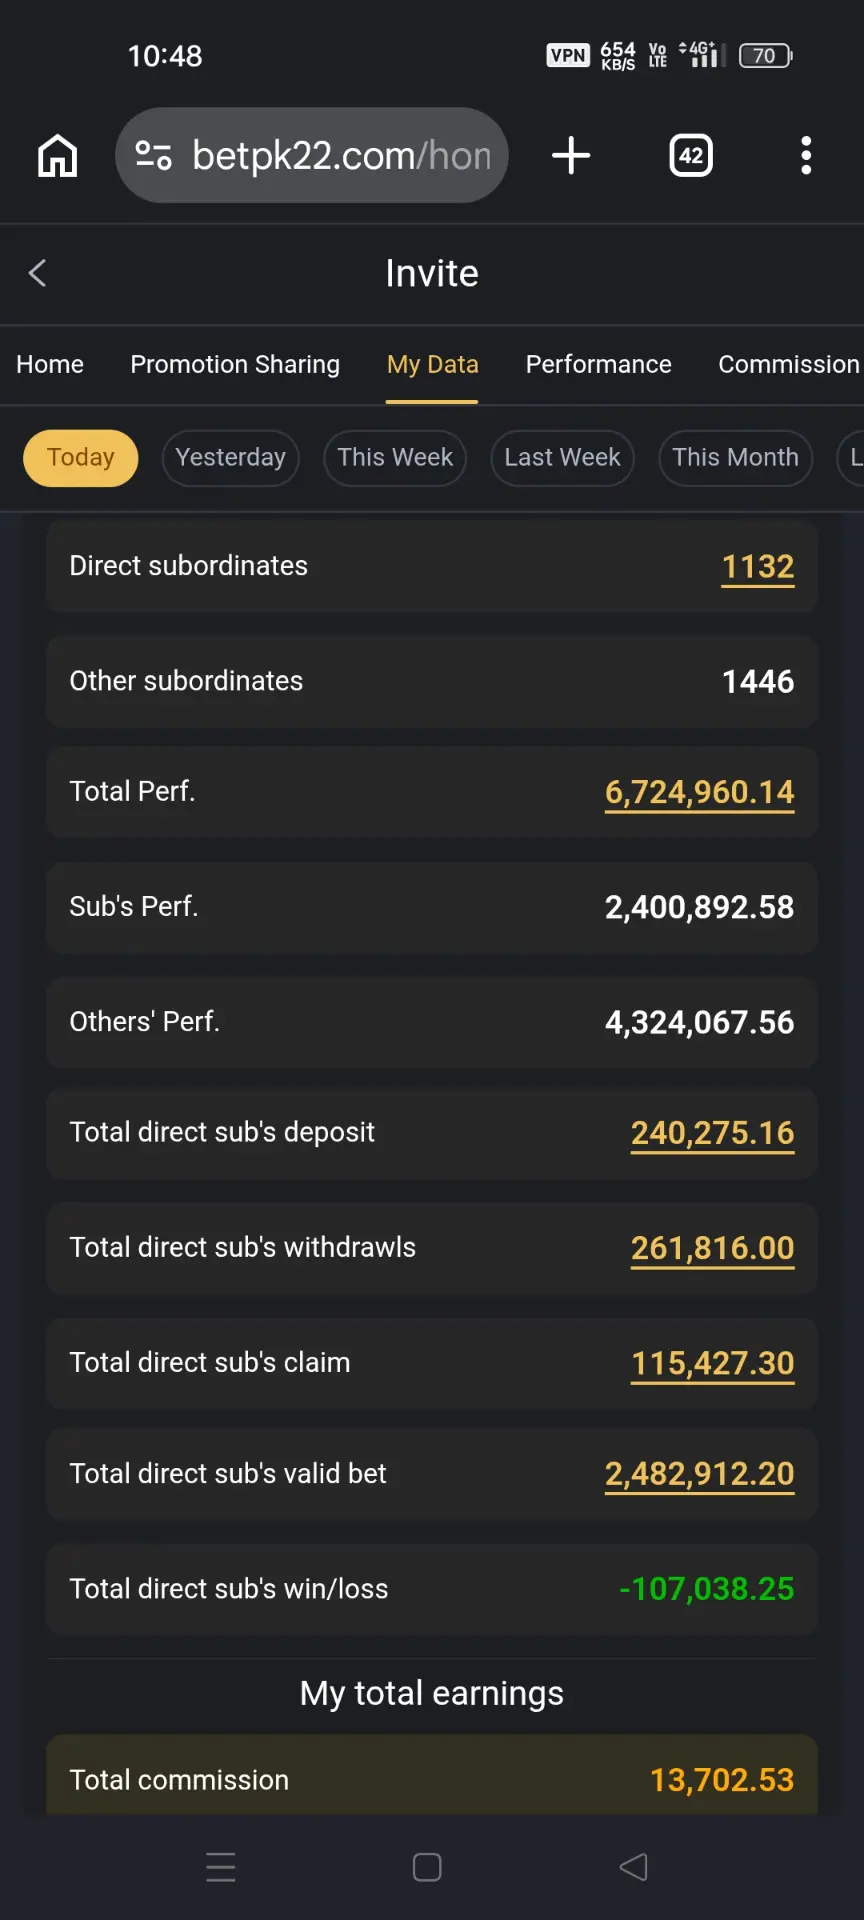
Task: Select the This Month filter chip
Action: click(x=736, y=458)
